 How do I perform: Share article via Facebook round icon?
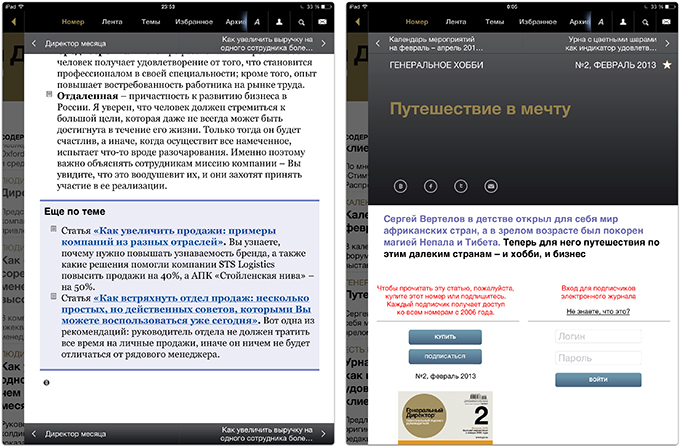coord(431,186)
